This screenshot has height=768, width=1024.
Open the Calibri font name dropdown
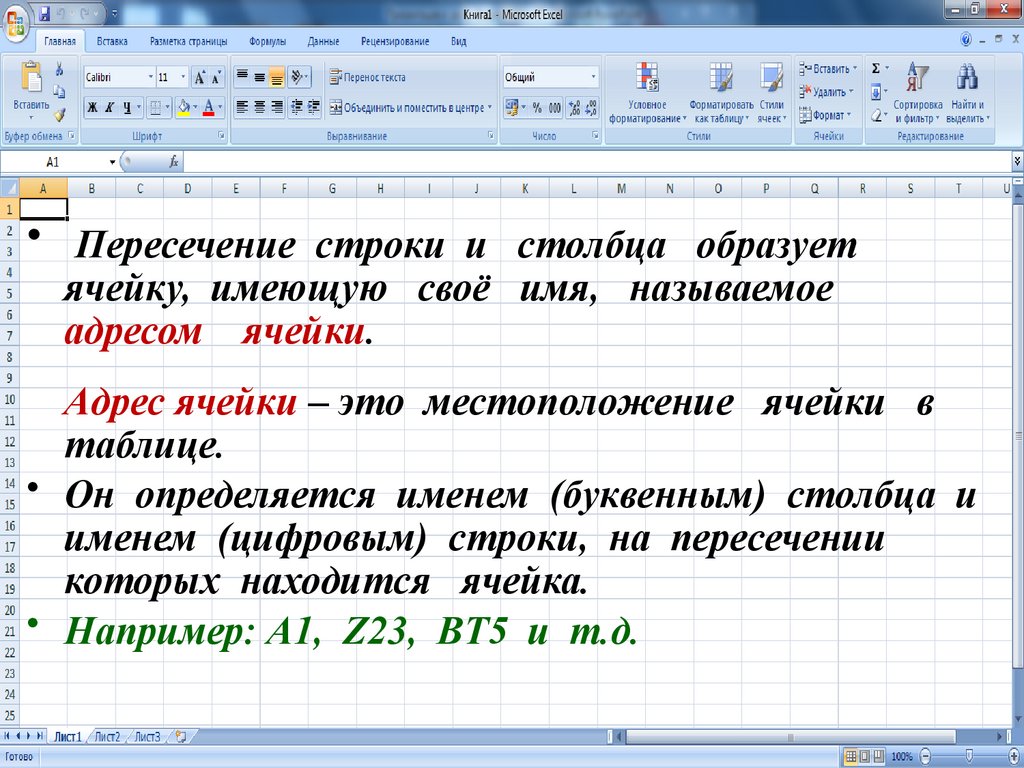(150, 77)
